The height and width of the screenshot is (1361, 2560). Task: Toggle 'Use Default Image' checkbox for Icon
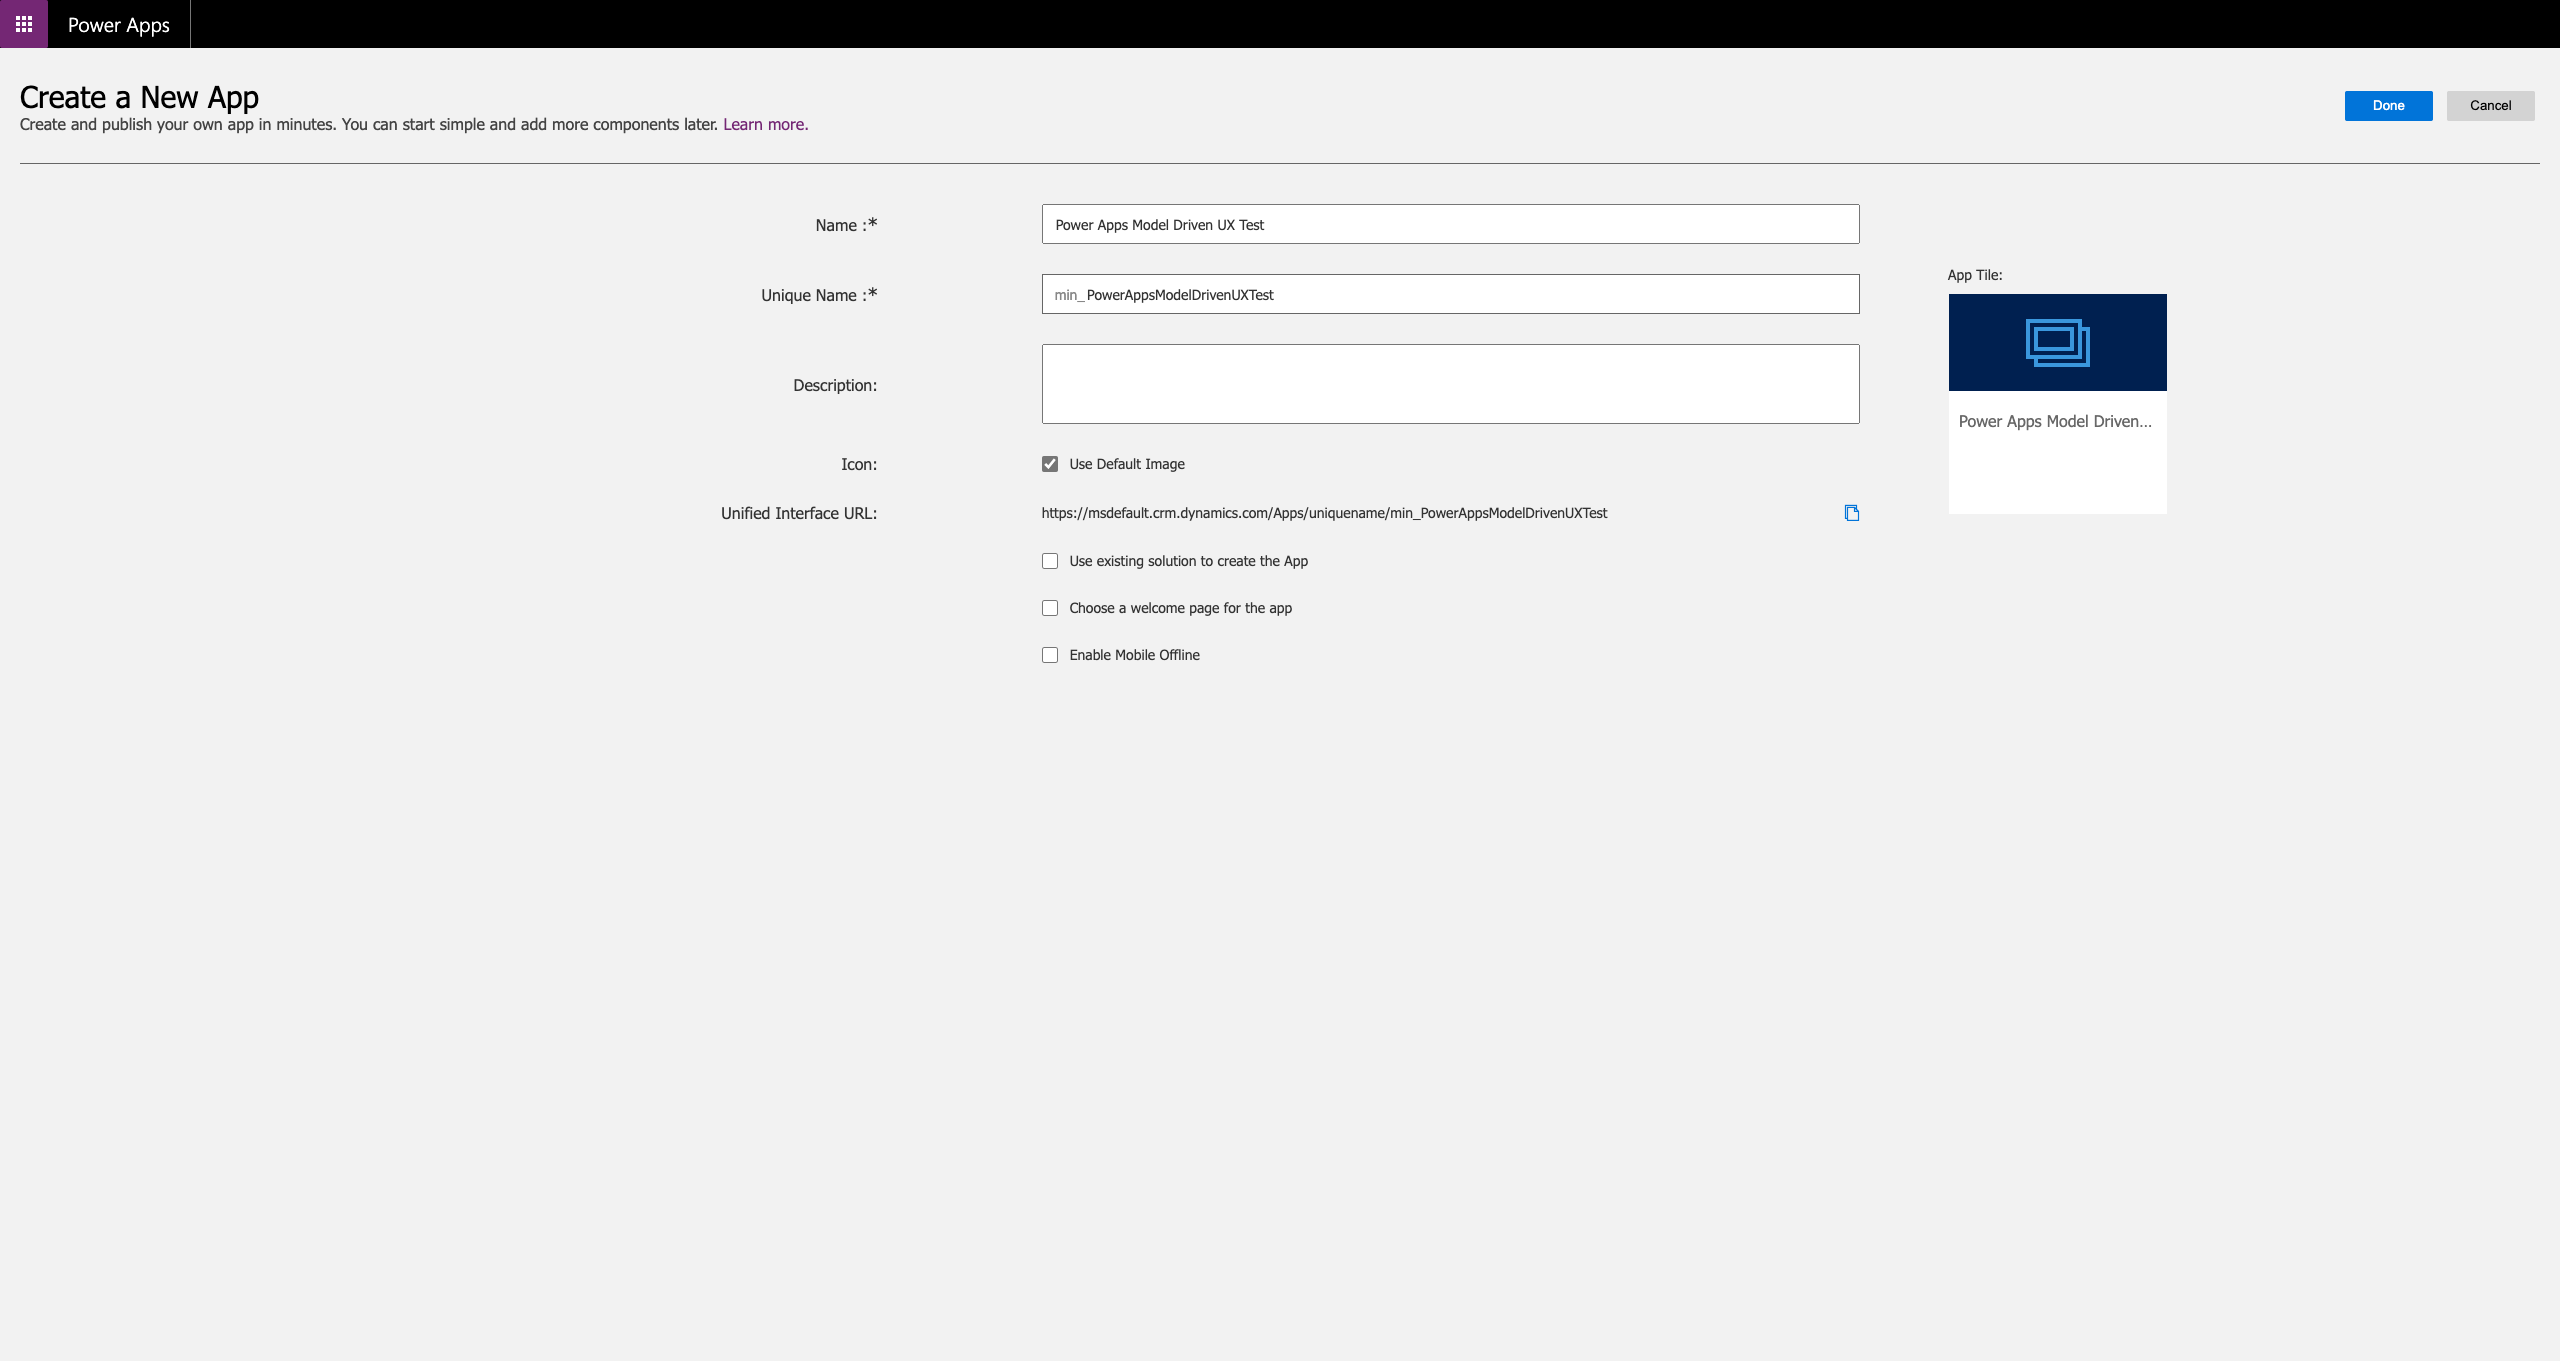pyautogui.click(x=1048, y=464)
